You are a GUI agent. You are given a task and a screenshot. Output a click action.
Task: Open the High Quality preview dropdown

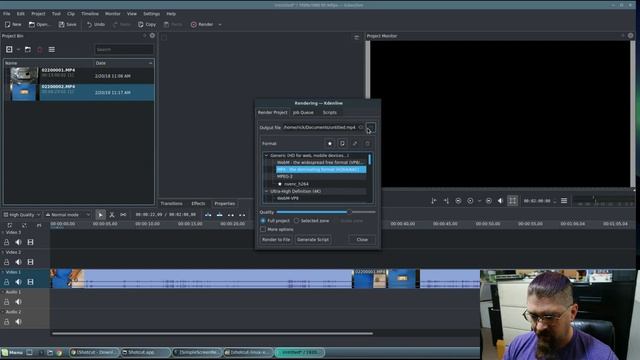coord(22,215)
